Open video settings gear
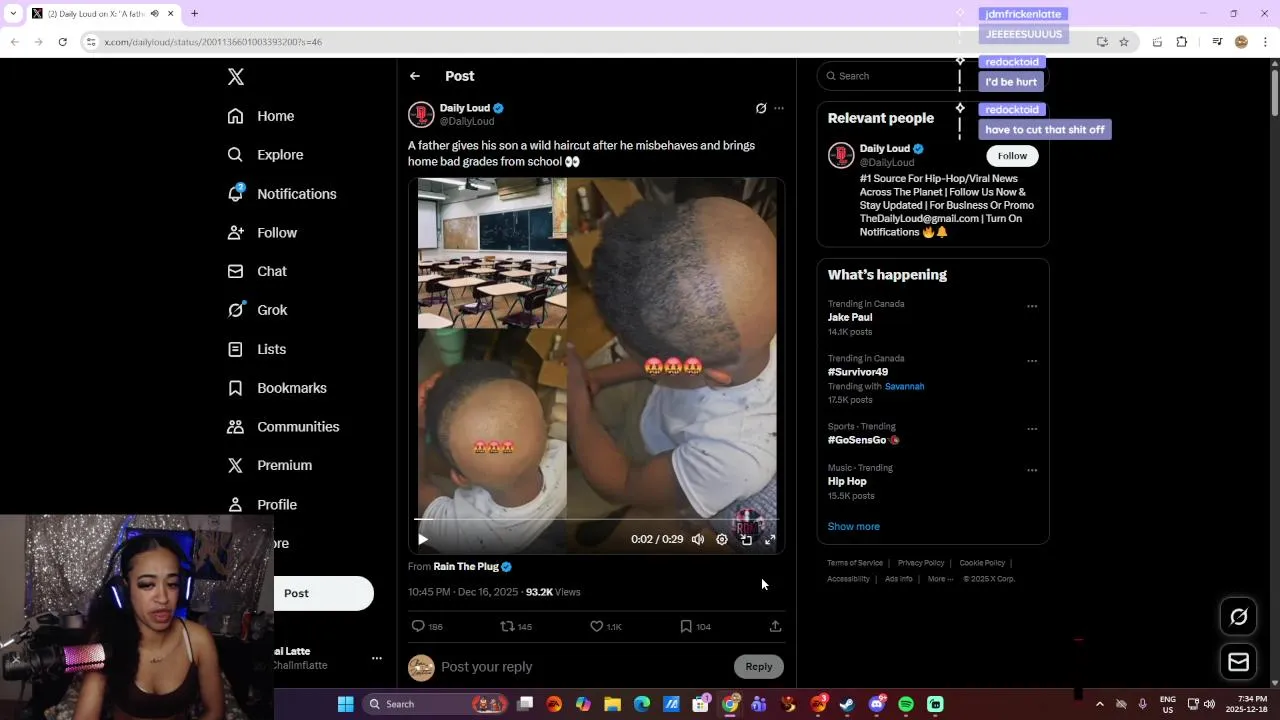 coord(722,539)
